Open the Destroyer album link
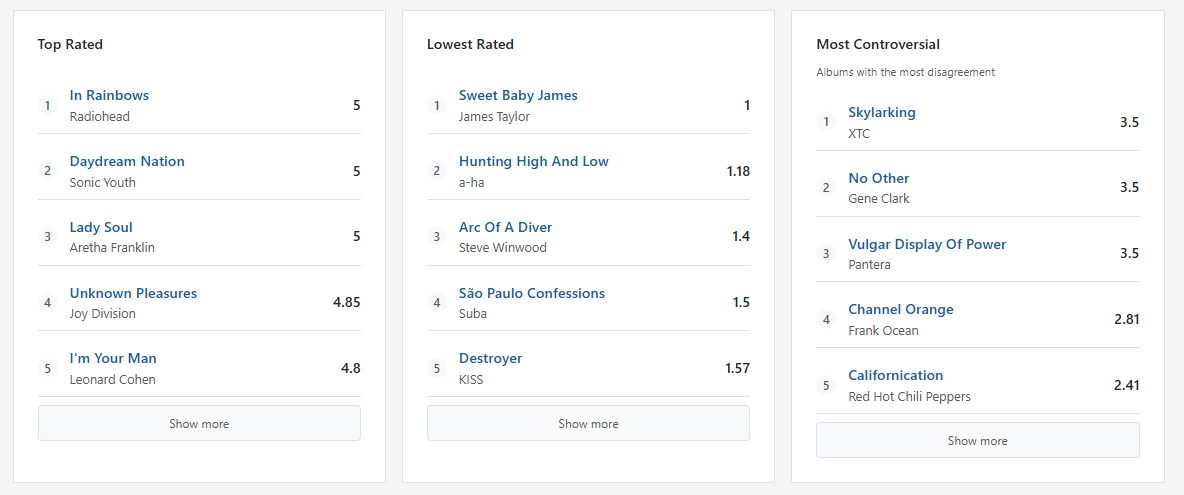Screen dimensions: 1184x495 pyautogui.click(x=491, y=358)
